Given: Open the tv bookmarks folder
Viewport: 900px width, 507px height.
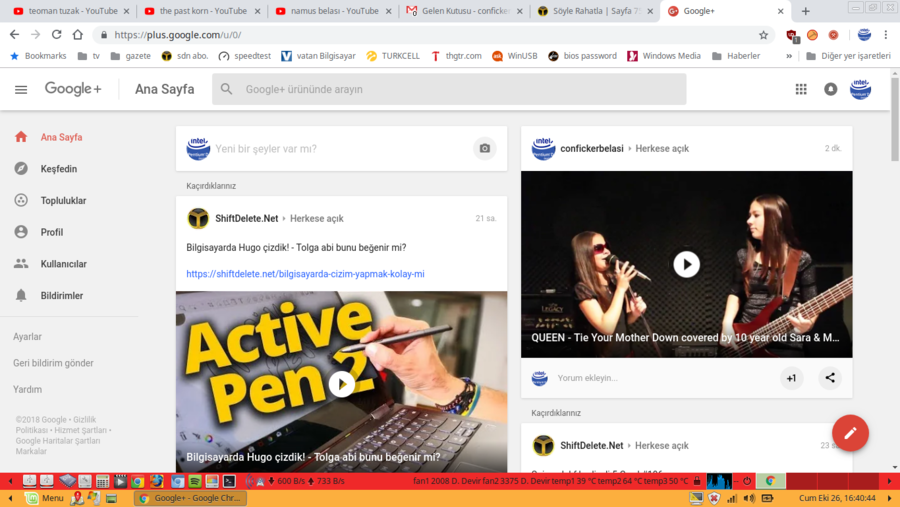Looking at the screenshot, I should (89, 56).
